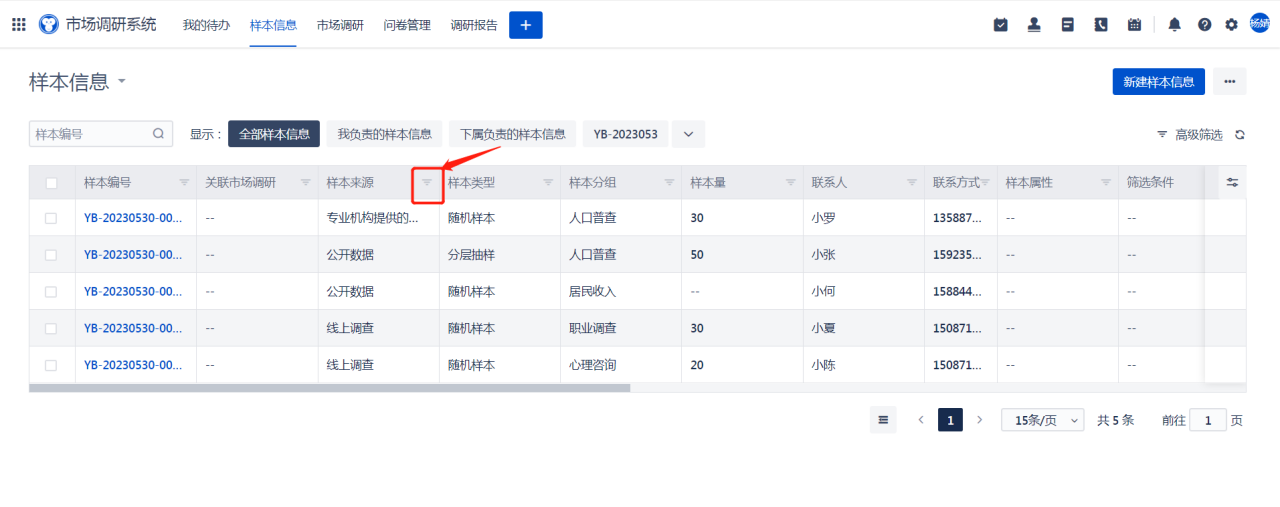Open the settings gear icon
The image size is (1280, 507).
click(x=1231, y=25)
